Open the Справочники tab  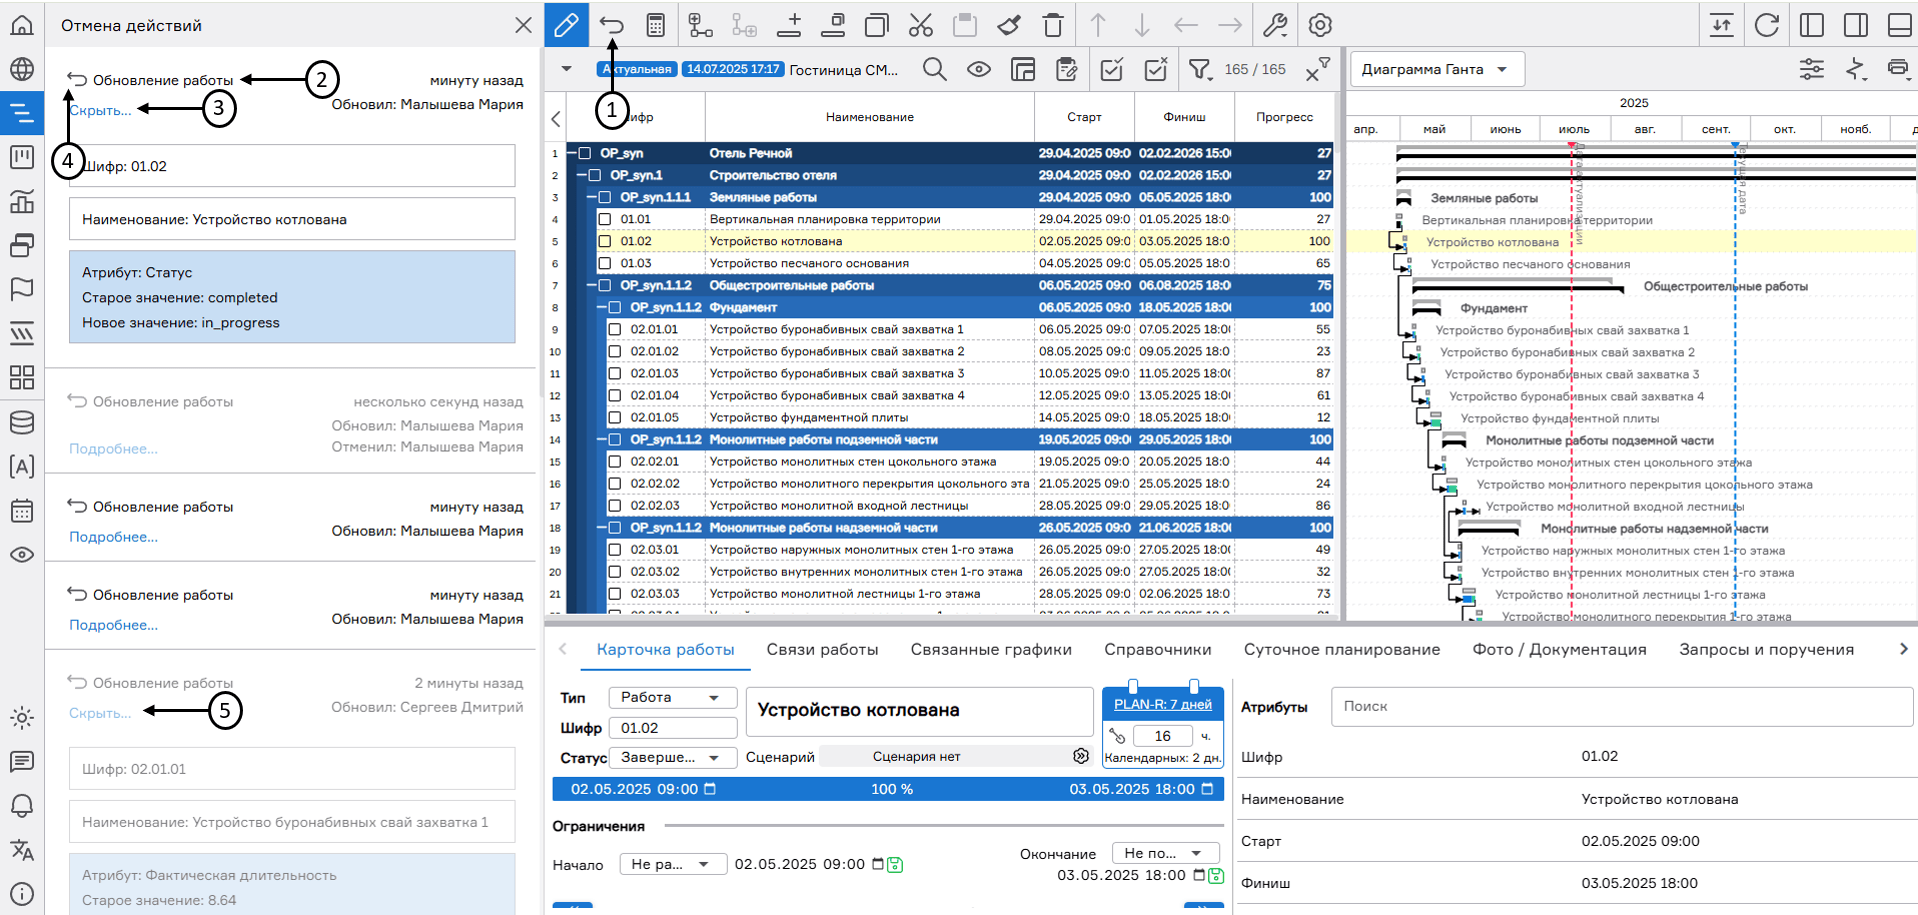click(1157, 649)
